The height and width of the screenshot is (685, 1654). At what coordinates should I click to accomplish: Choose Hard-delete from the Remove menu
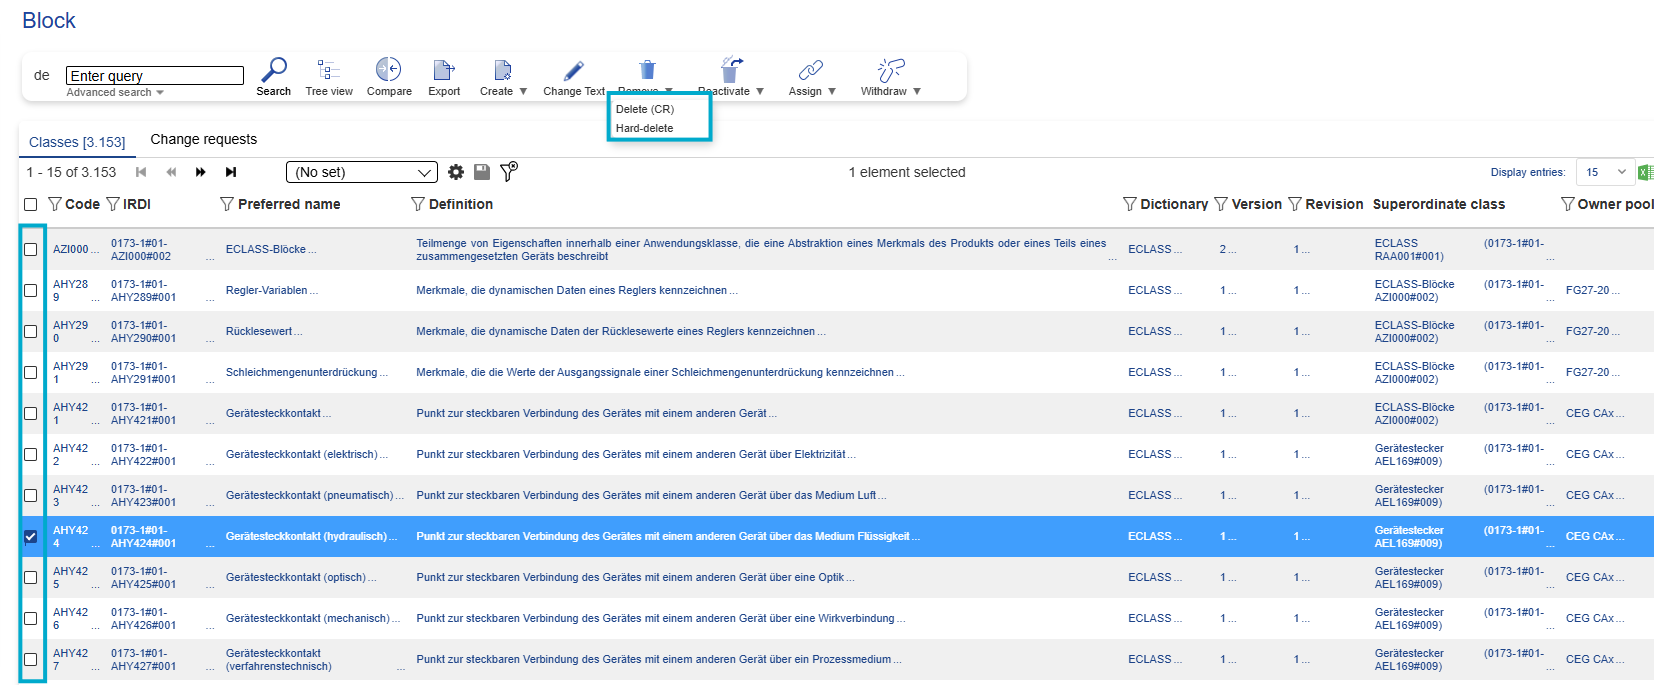point(644,128)
